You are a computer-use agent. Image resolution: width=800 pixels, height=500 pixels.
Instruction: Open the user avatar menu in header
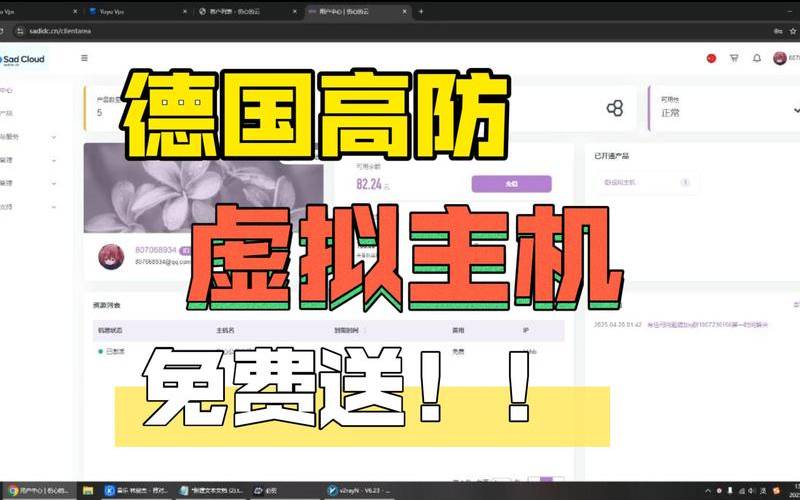780,58
